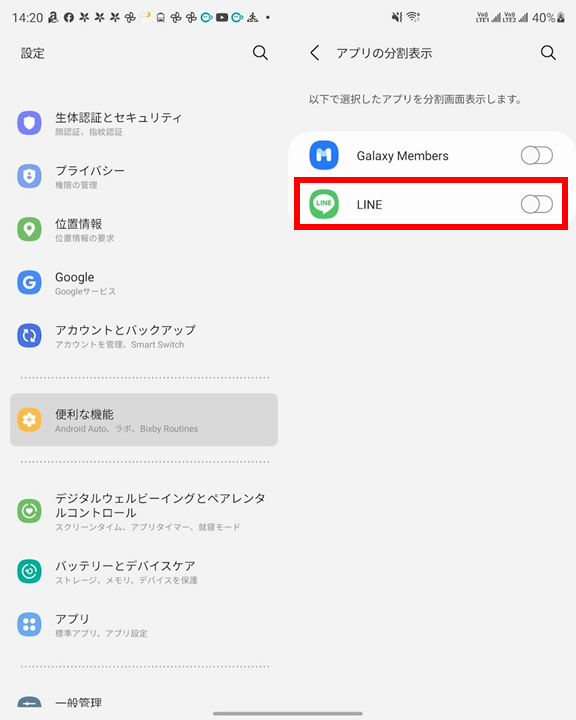The height and width of the screenshot is (720, 576).
Task: Tap the navigation handle bar at screen bottom
Action: click(288, 714)
